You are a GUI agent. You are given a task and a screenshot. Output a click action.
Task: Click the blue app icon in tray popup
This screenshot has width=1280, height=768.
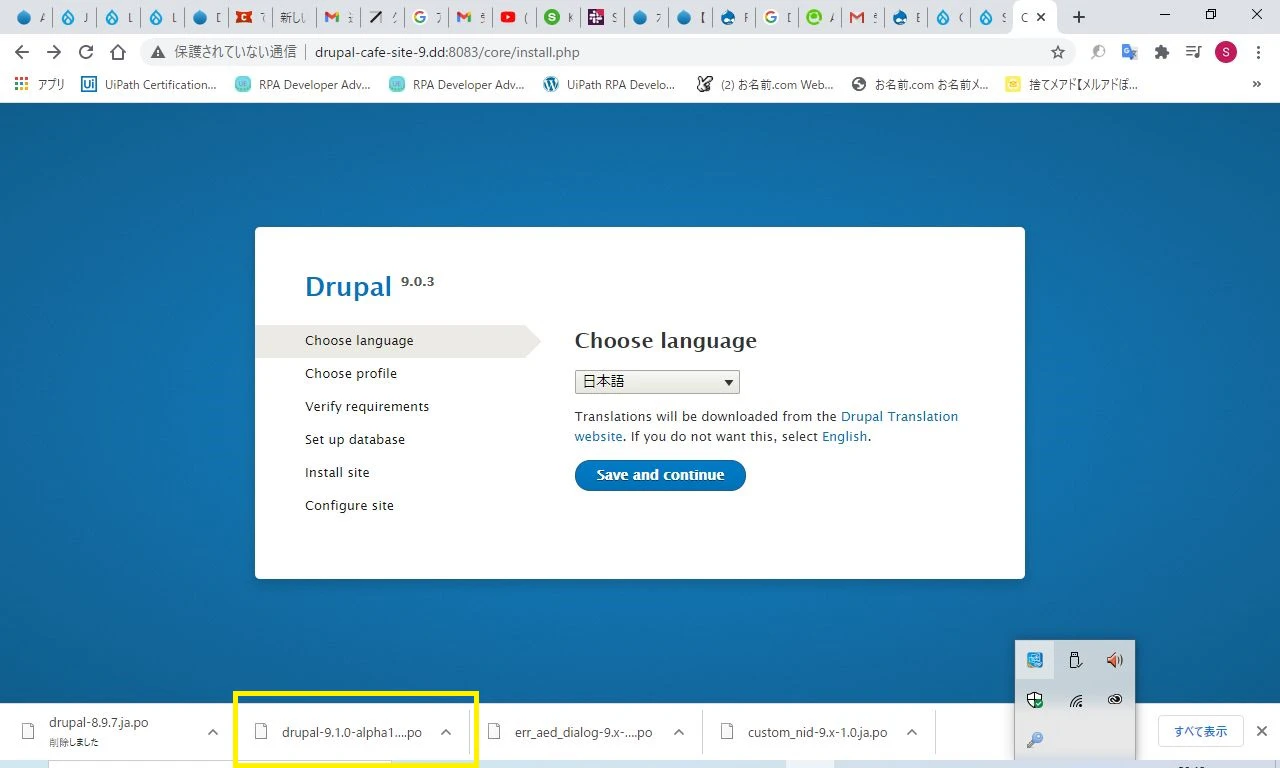[x=1035, y=660]
